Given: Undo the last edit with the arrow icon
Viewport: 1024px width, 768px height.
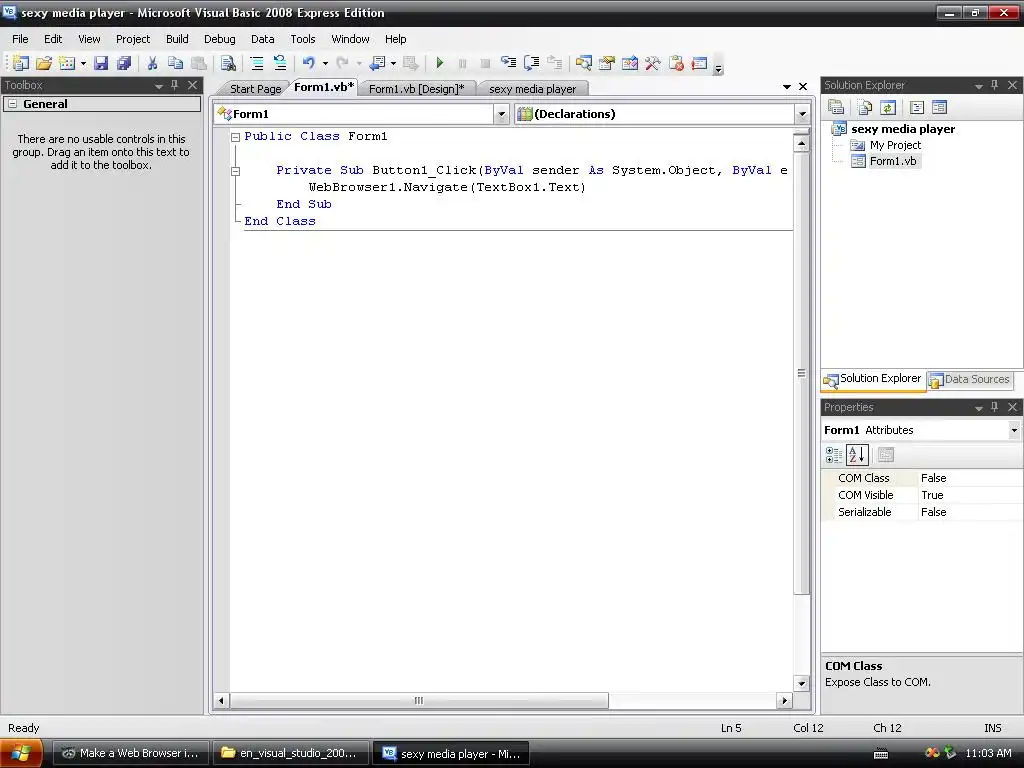Looking at the screenshot, I should (x=308, y=63).
